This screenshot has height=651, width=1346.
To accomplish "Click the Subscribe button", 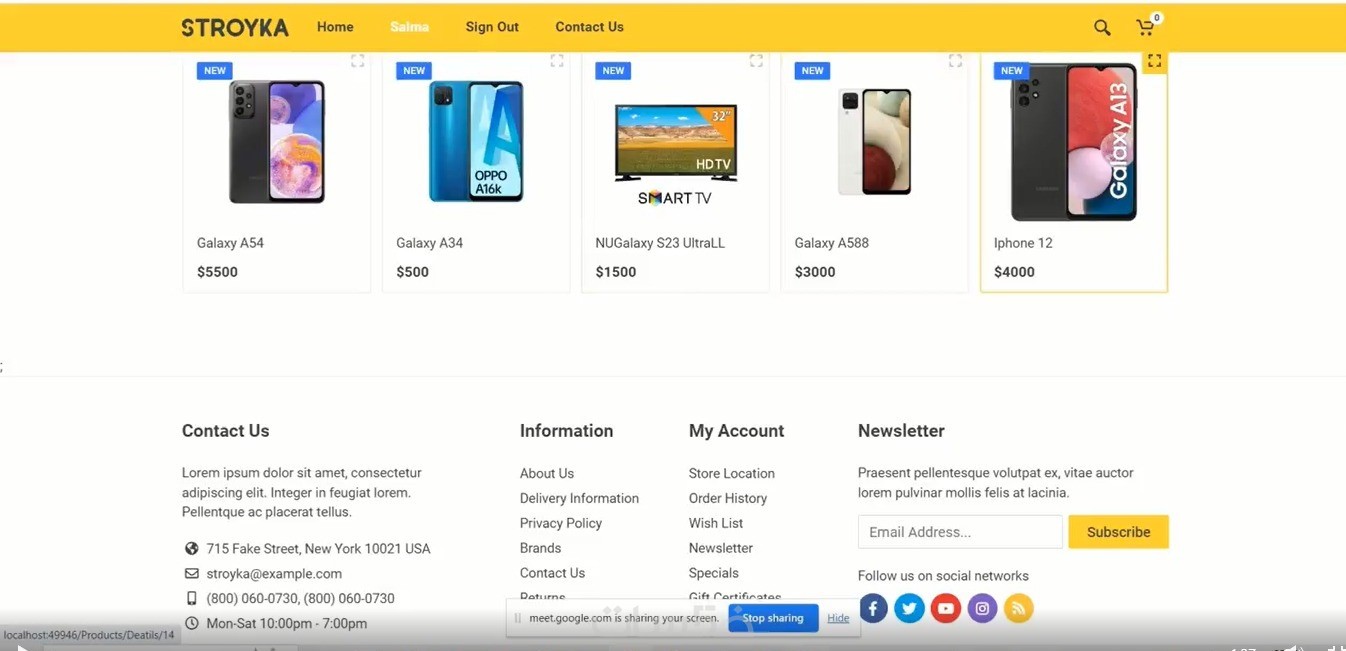I will coord(1118,532).
